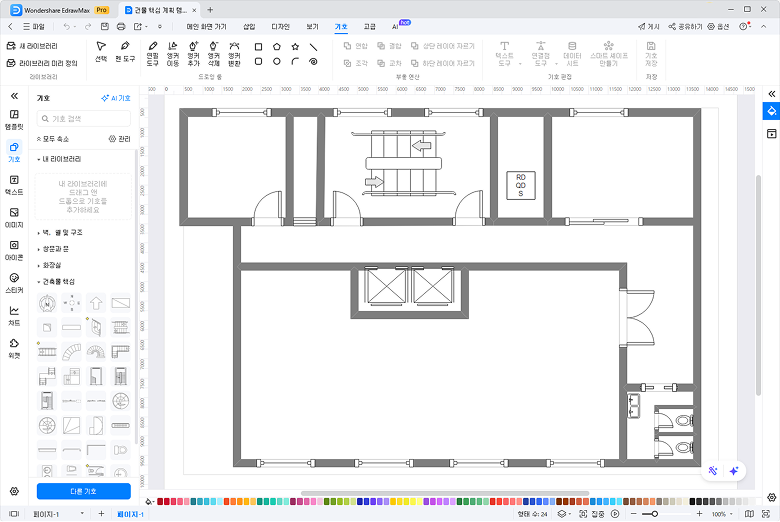Click the Share button (공유하기)
Viewport: 780px width, 522px height.
coord(685,26)
